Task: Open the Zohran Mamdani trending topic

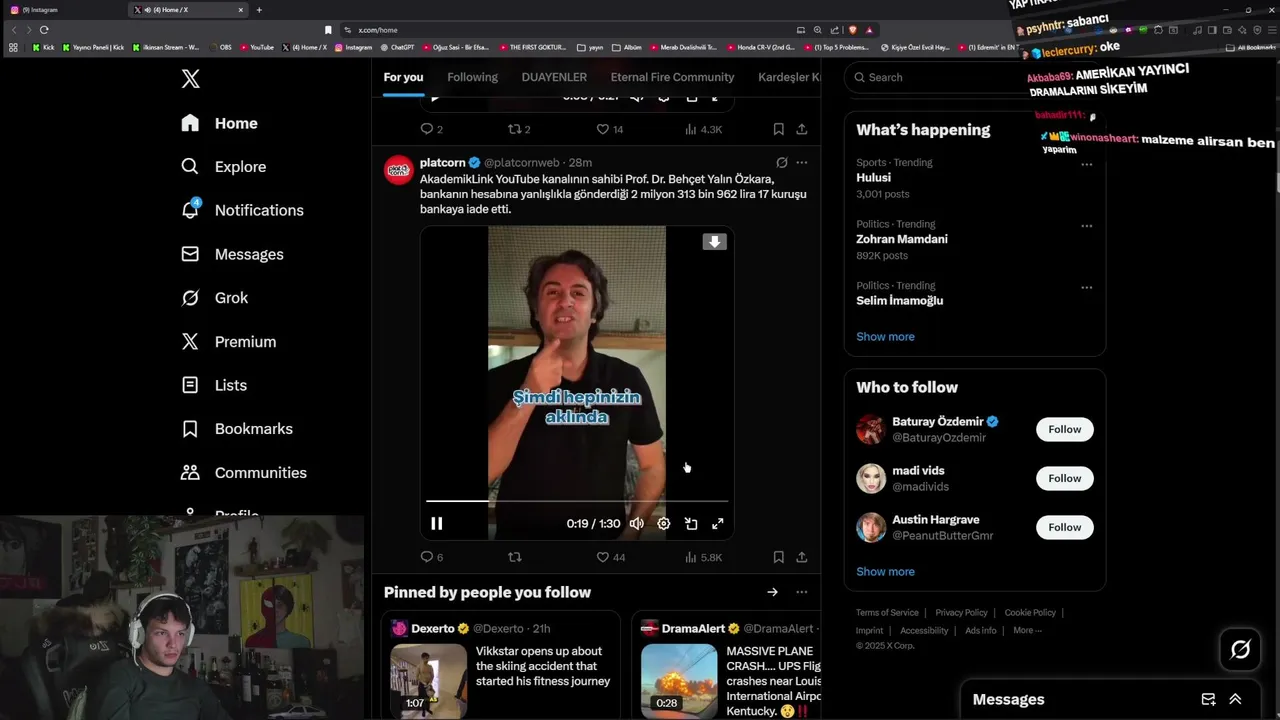Action: coord(901,239)
